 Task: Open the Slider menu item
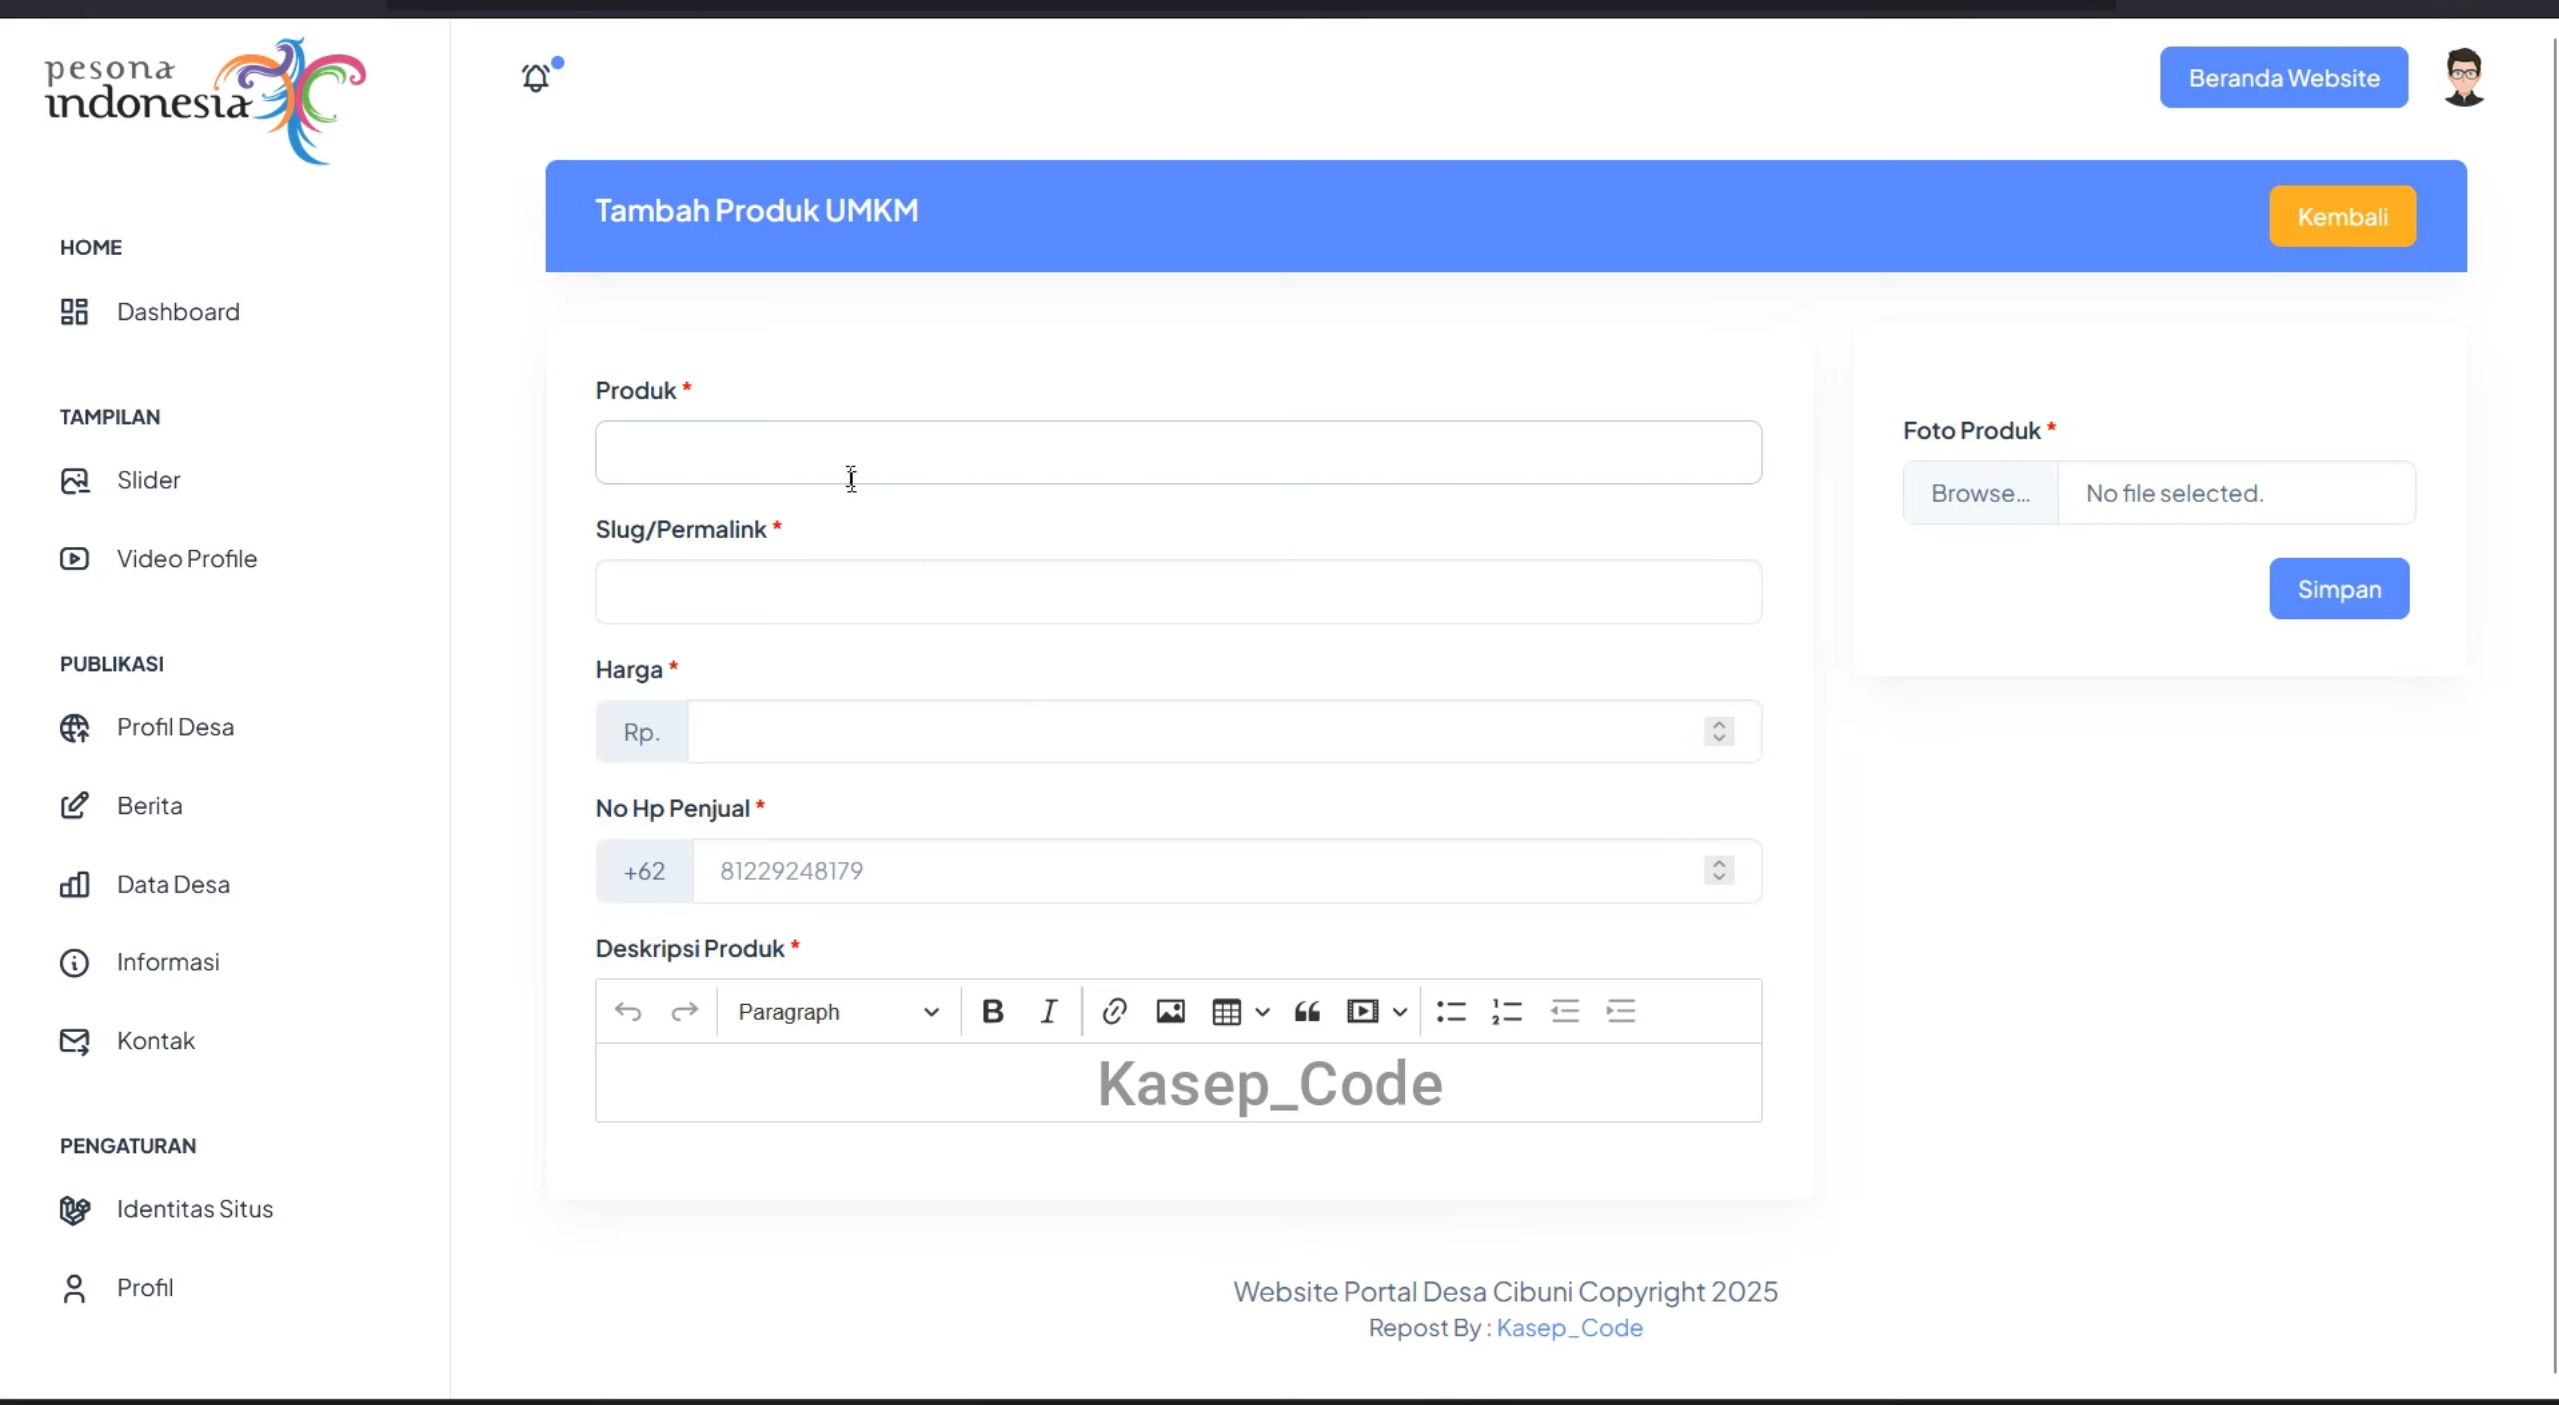[x=120, y=481]
